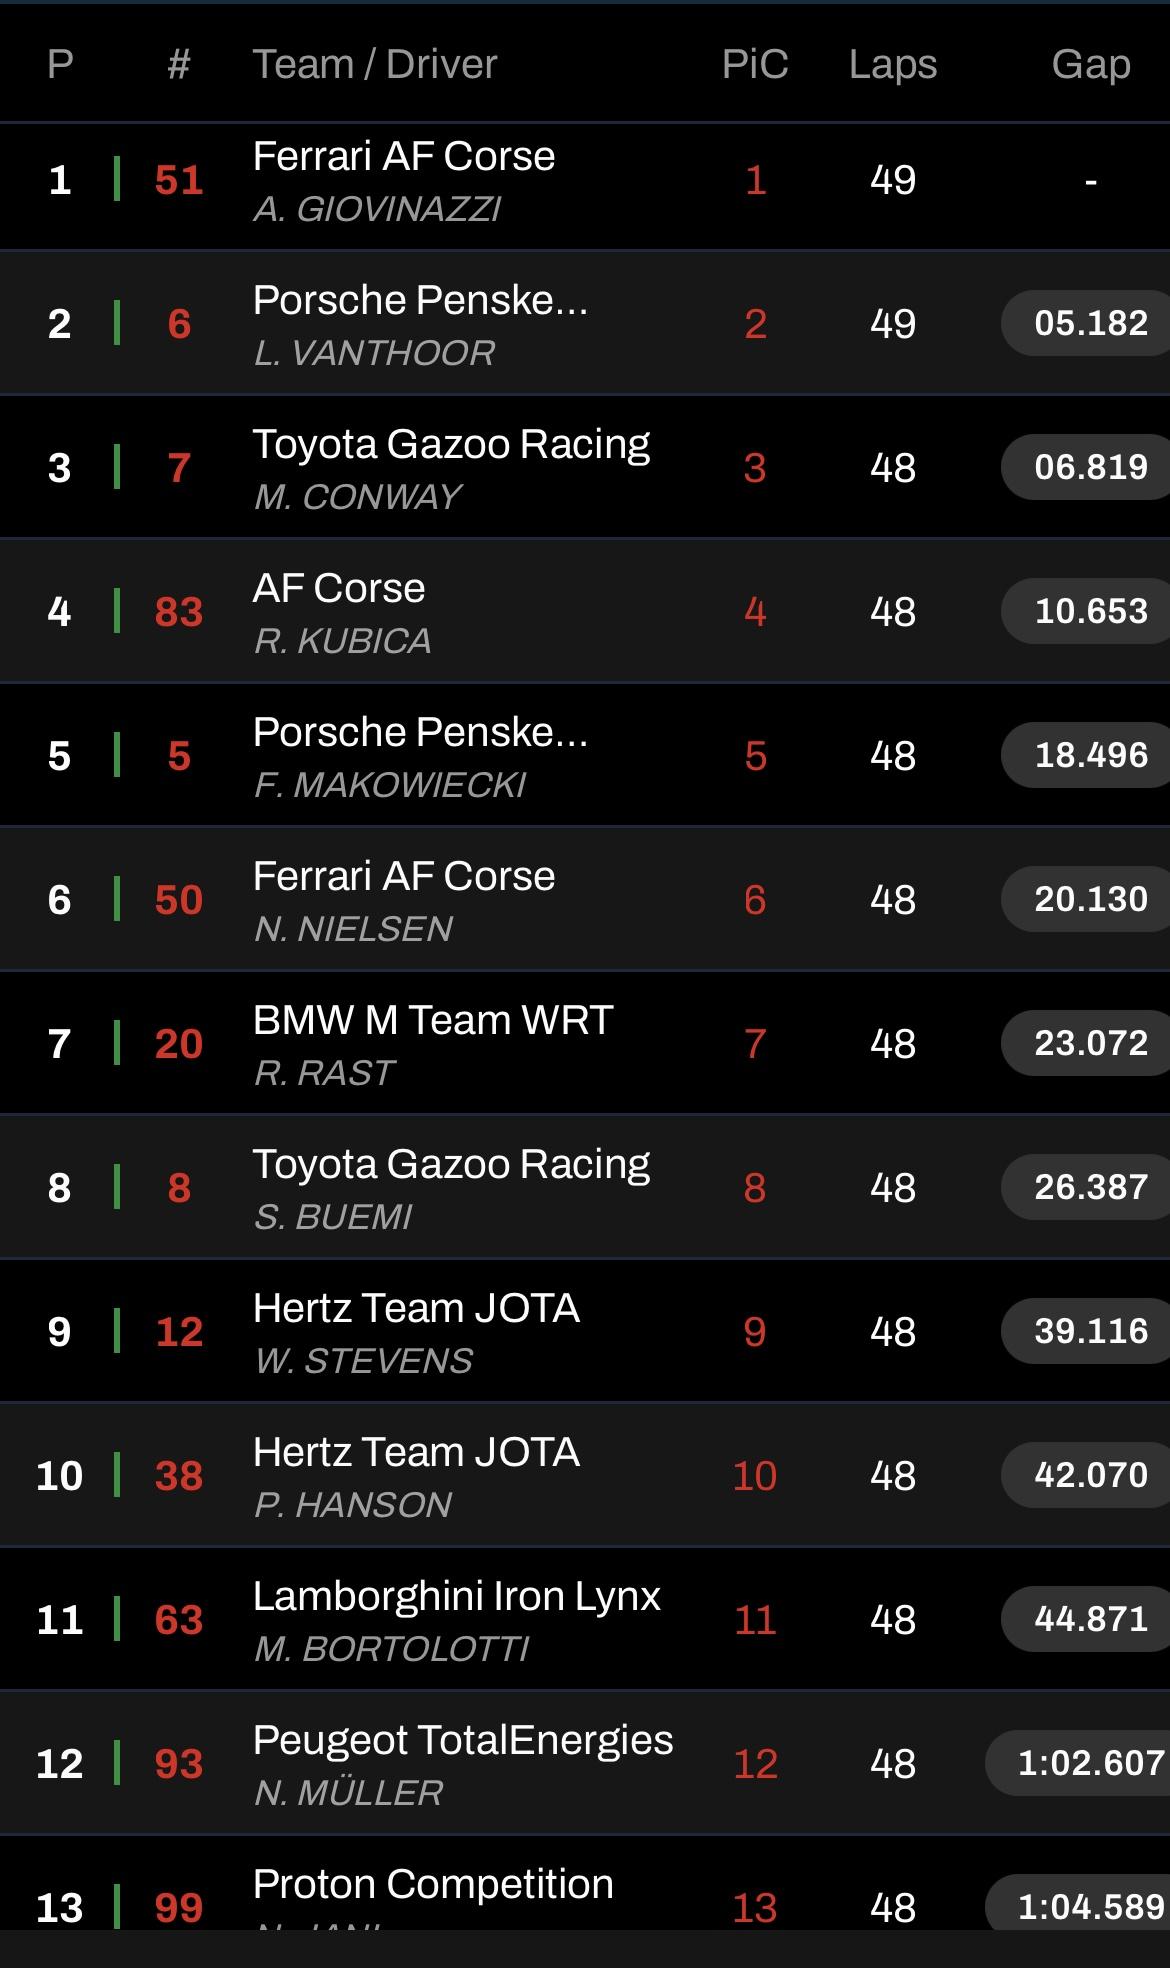The height and width of the screenshot is (1968, 1170).
Task: Select car number 83 AF Corse
Action: click(x=179, y=612)
